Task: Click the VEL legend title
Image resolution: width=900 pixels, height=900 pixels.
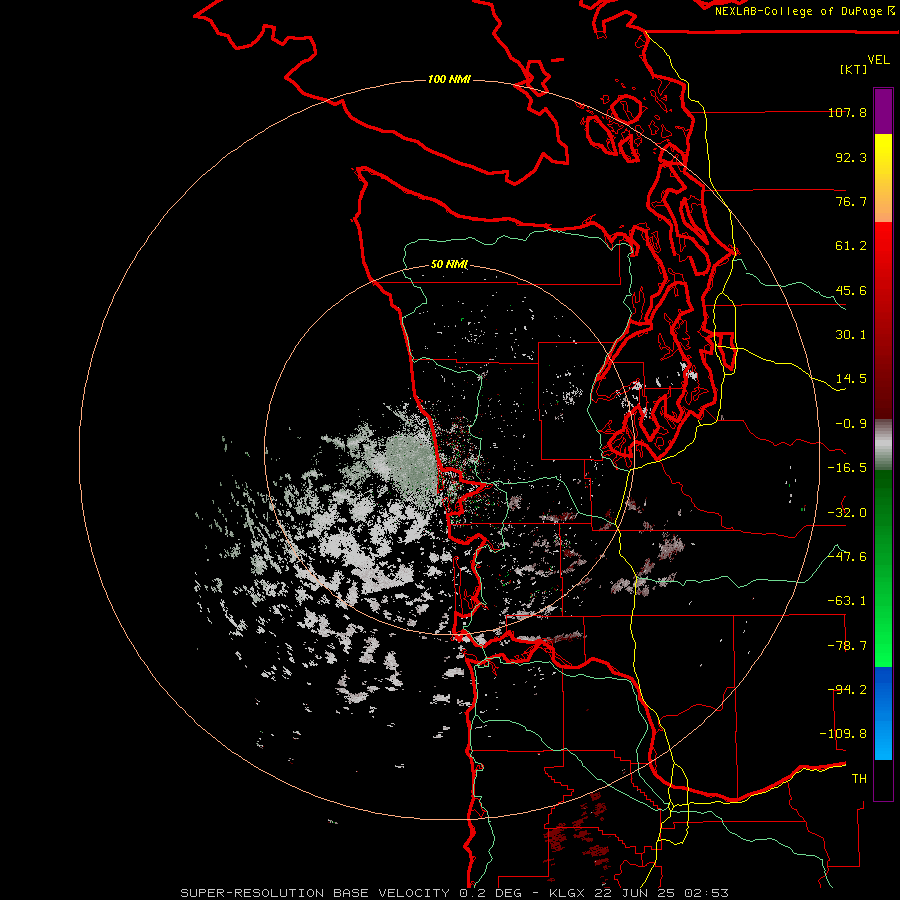Action: pos(878,59)
